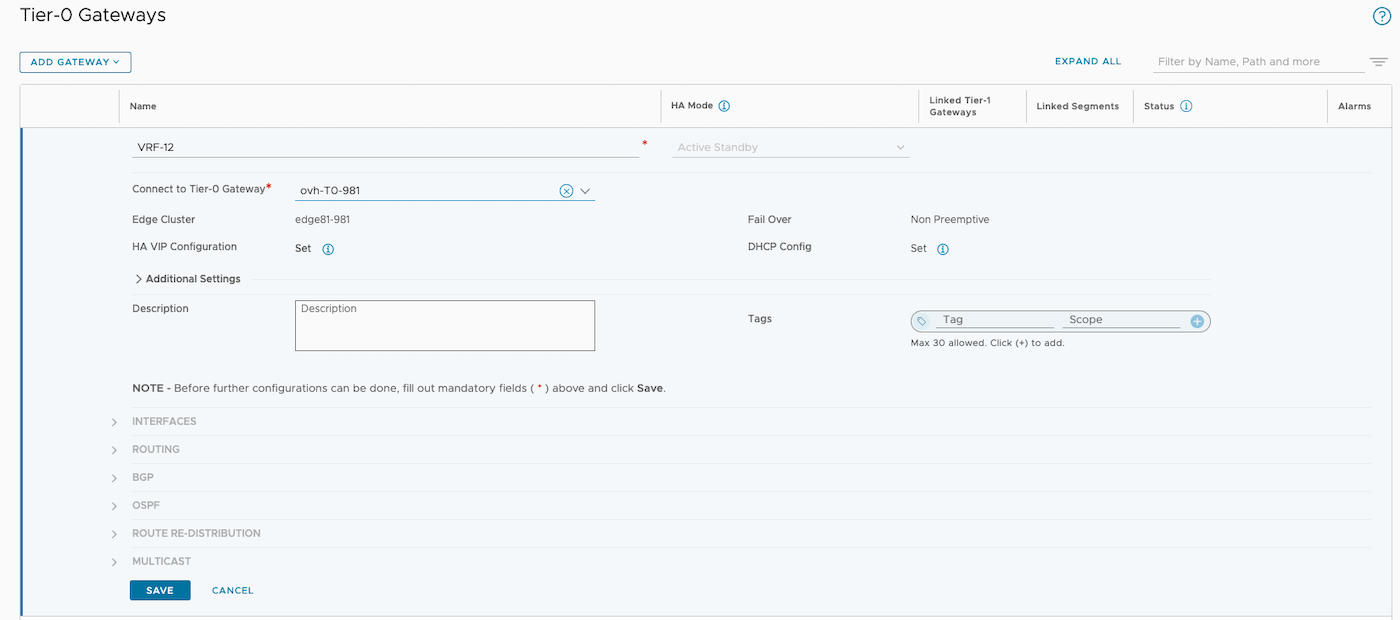Click the Description text area
Viewport: 1400px width, 620px height.
pos(445,326)
